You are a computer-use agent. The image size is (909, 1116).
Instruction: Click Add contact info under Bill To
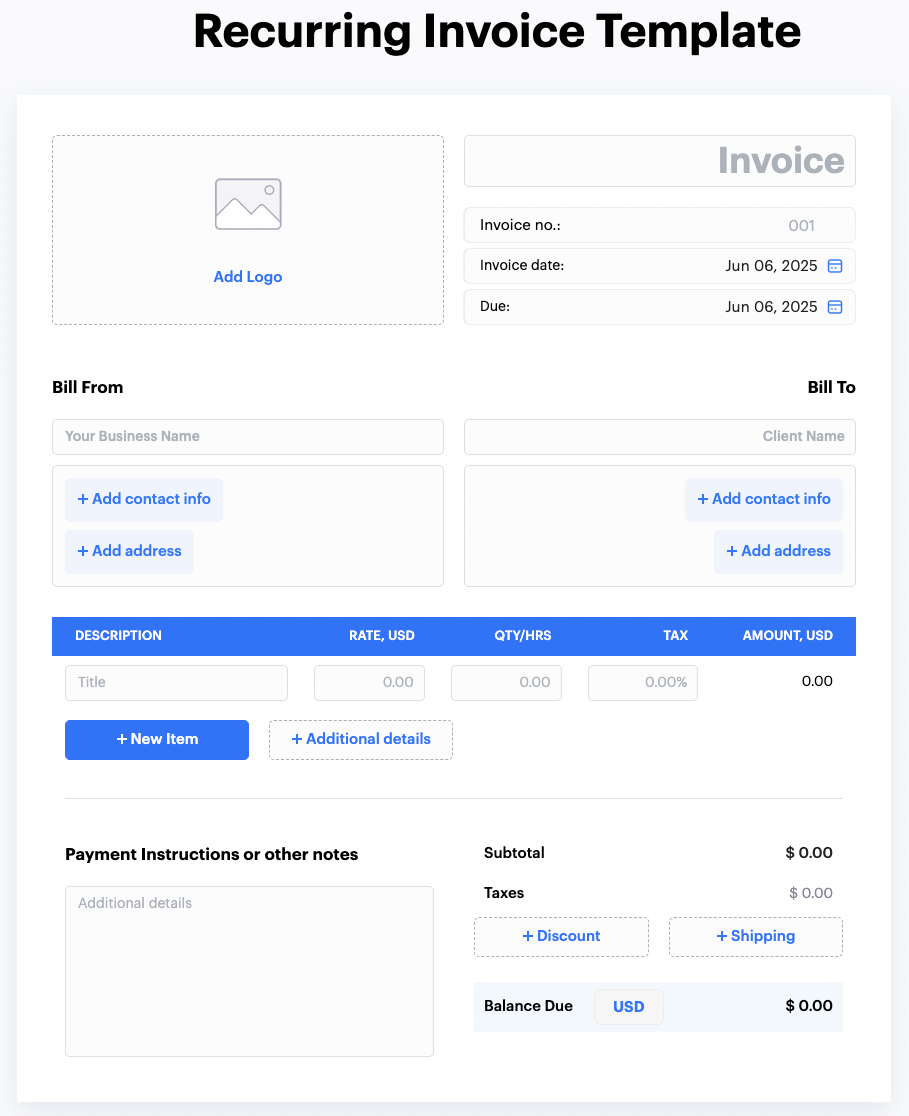coord(763,499)
